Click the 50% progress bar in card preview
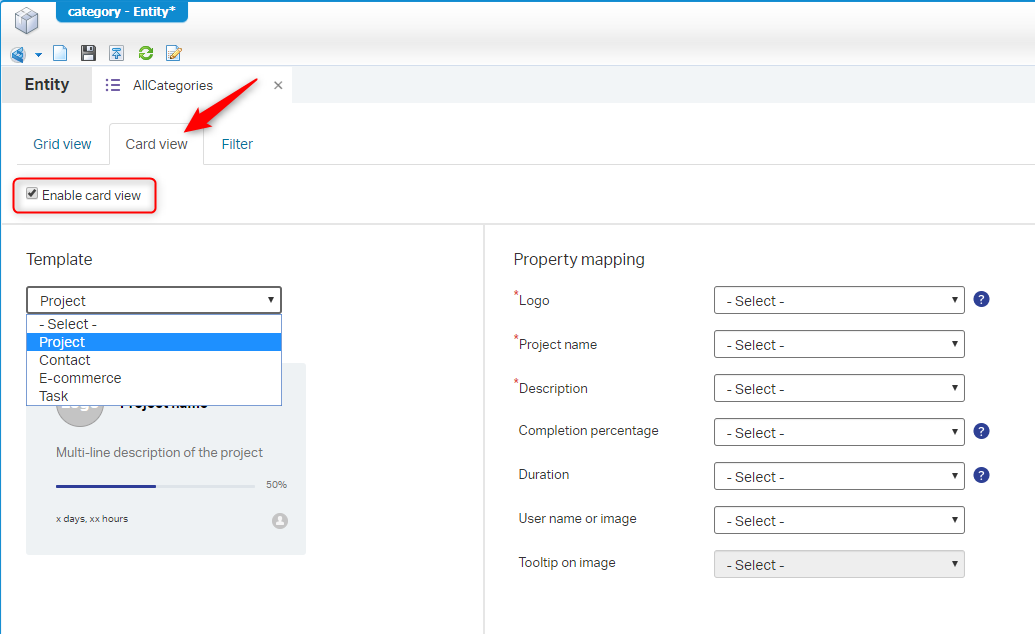Screen dimensions: 1035x634 155,486
